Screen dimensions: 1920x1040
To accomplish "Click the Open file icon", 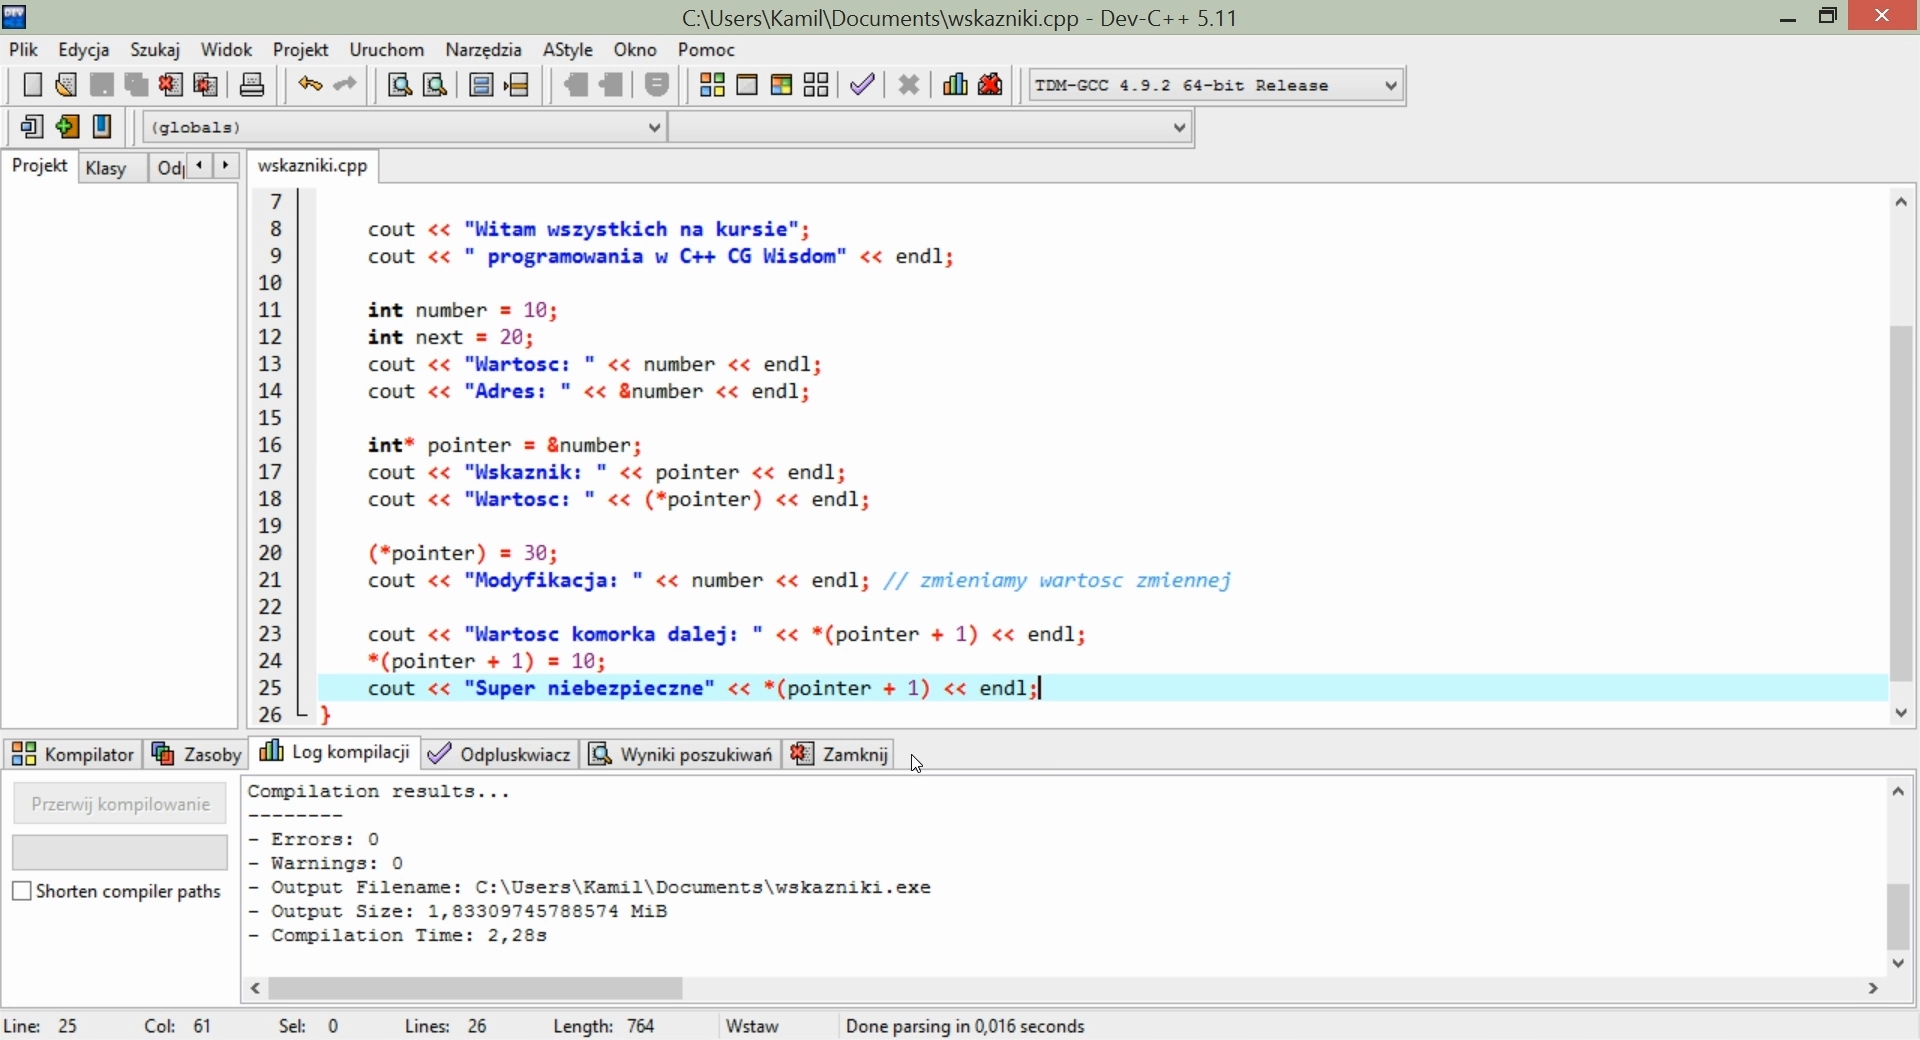I will point(67,86).
